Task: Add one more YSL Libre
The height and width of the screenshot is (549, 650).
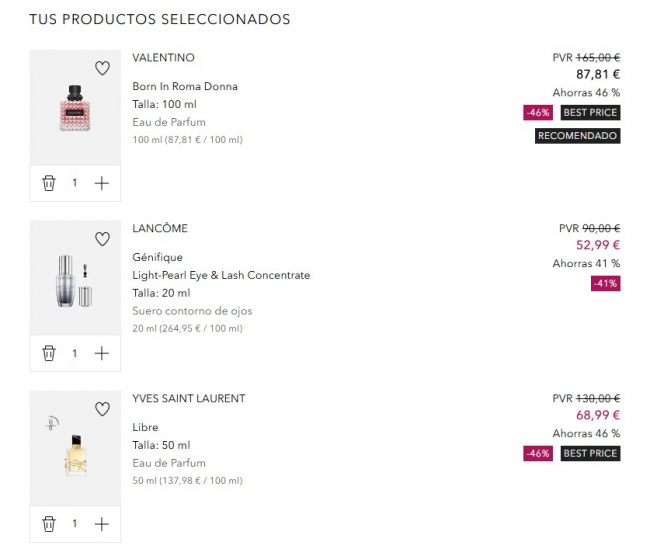Action: click(101, 523)
